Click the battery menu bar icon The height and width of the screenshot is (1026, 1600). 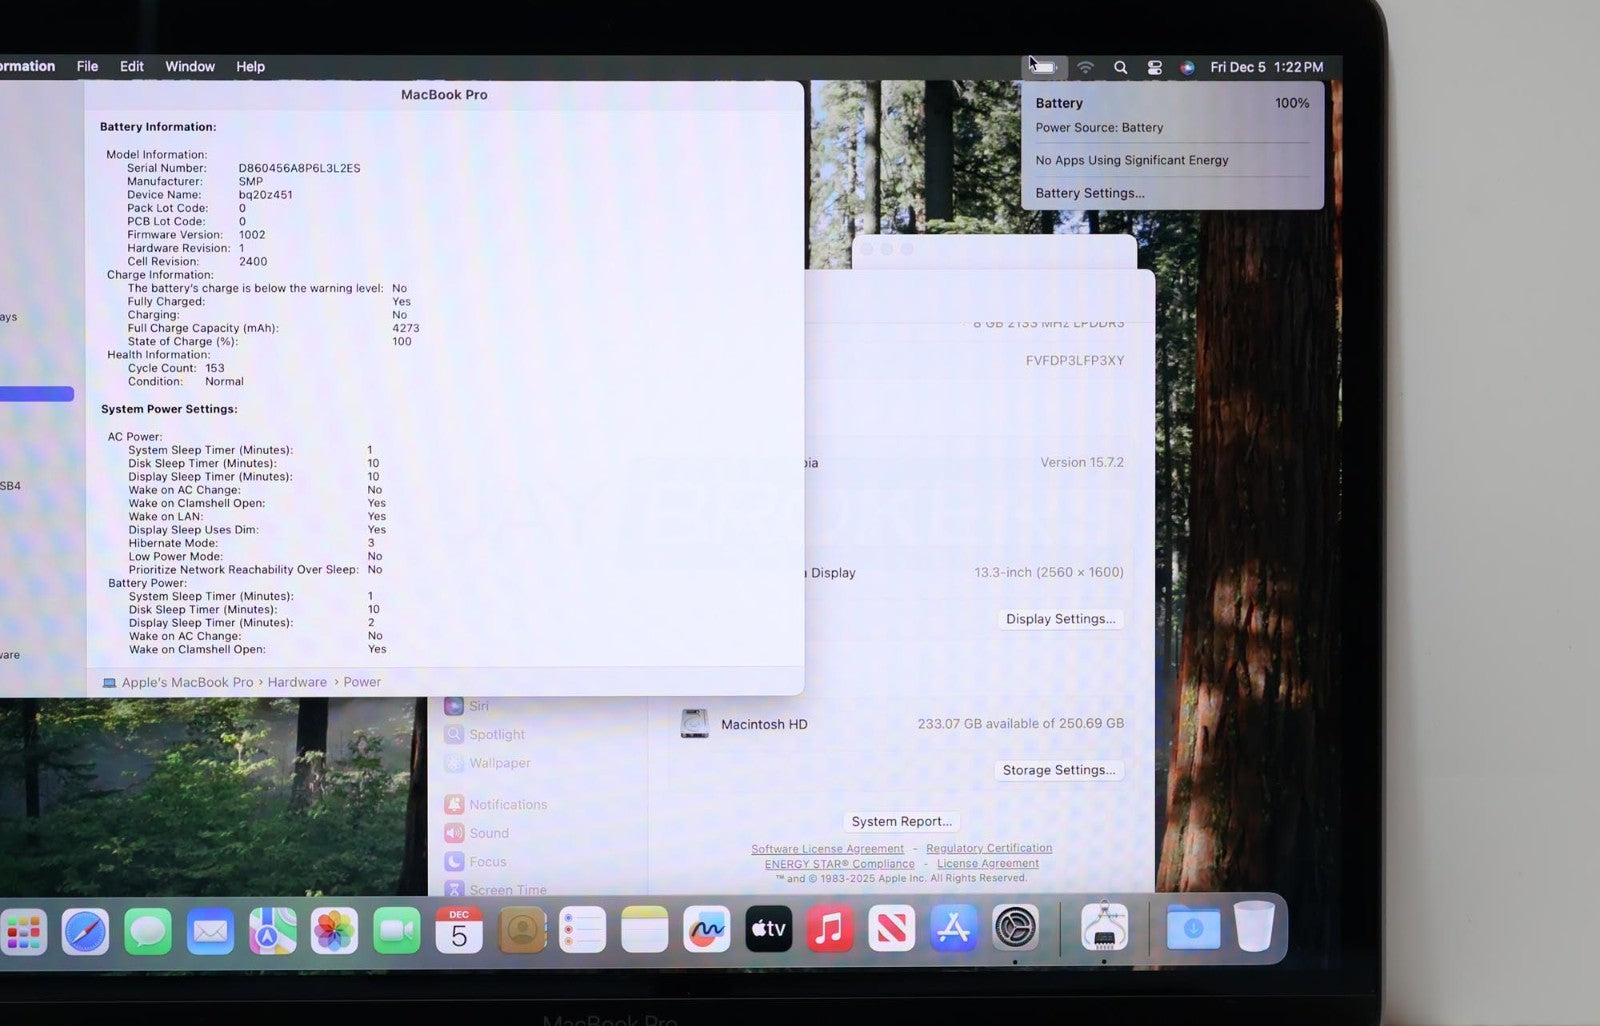[1043, 67]
